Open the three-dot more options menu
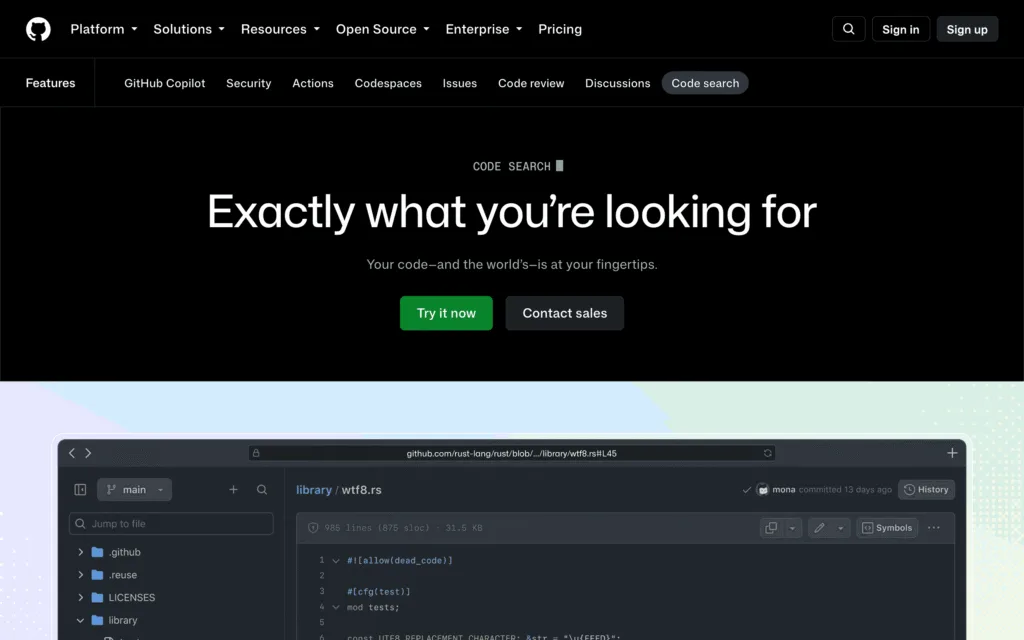This screenshot has height=640, width=1024. coord(934,528)
